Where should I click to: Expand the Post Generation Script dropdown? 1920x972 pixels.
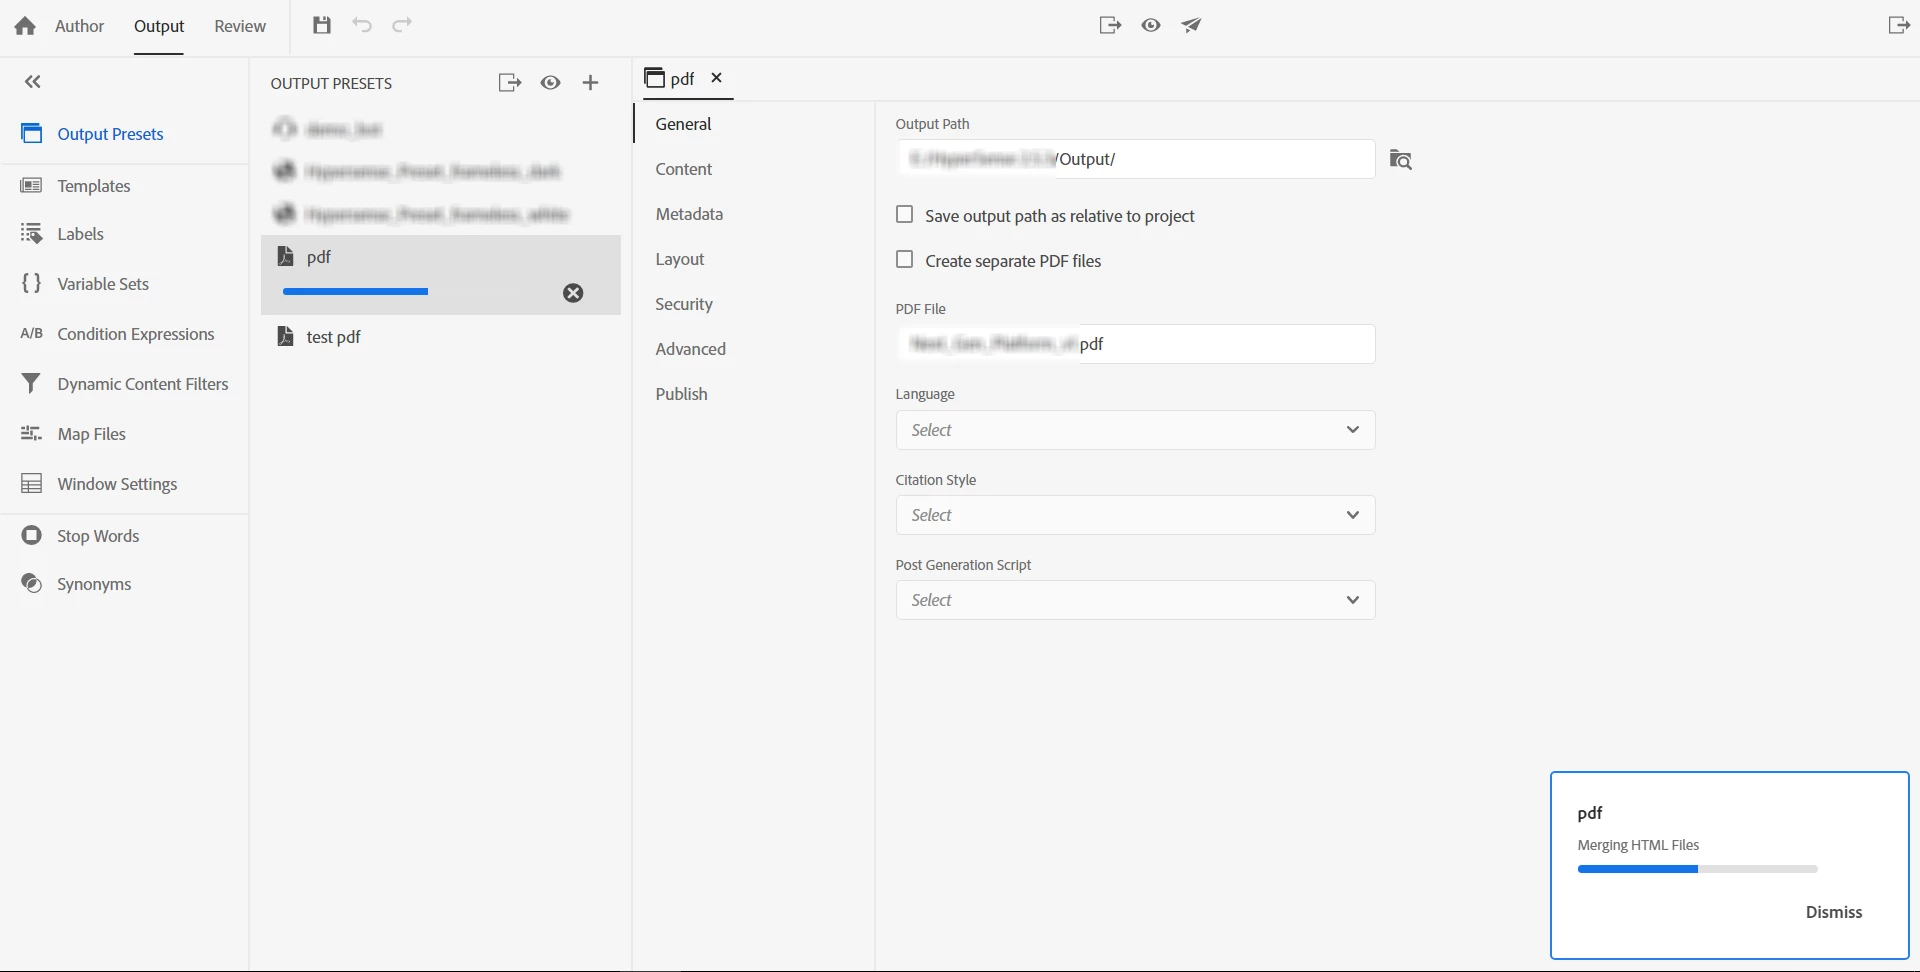[x=1135, y=600]
